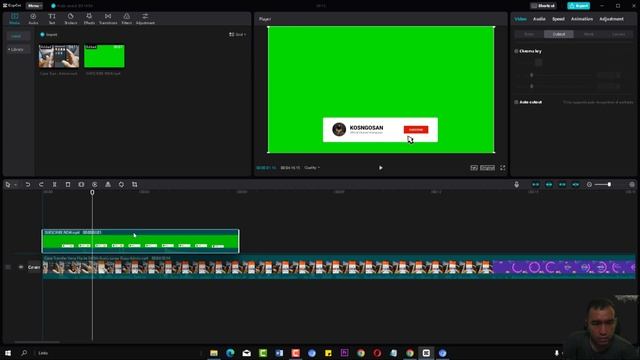Play the preview in the player
The width and height of the screenshot is (640, 360).
(380, 168)
